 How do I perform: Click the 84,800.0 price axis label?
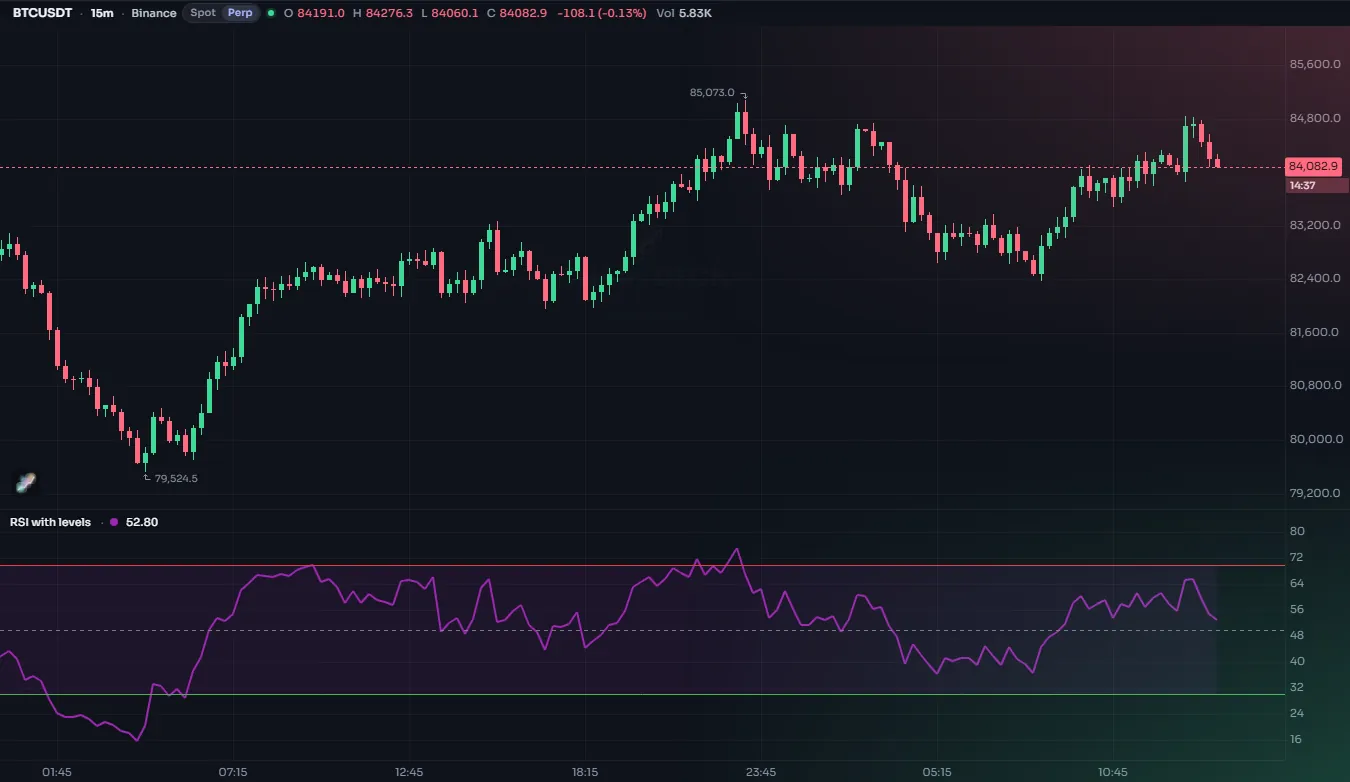(x=1315, y=118)
